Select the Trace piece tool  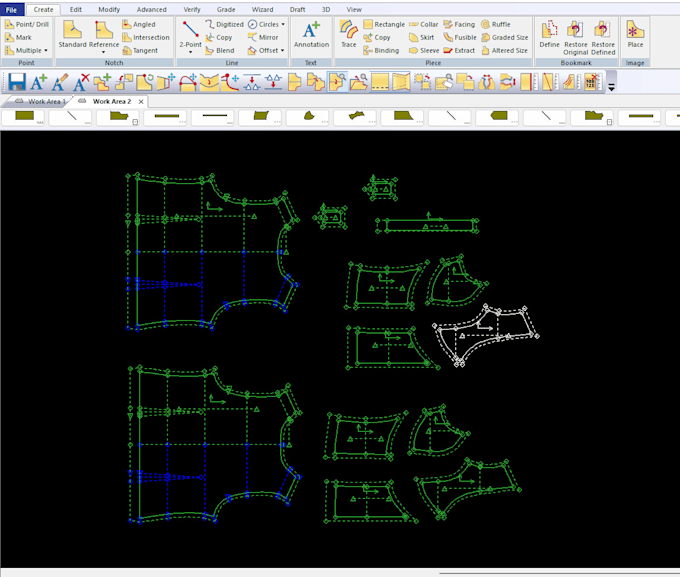click(x=348, y=34)
